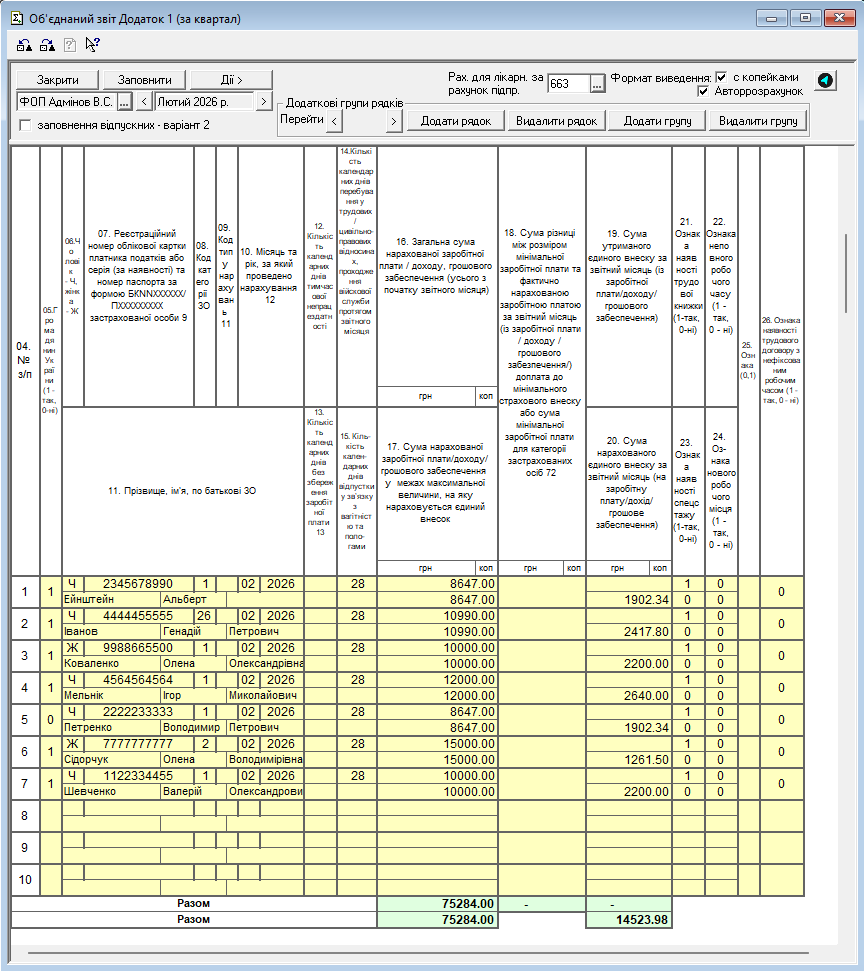
Task: Click Видалити групу button
Action: [x=757, y=121]
